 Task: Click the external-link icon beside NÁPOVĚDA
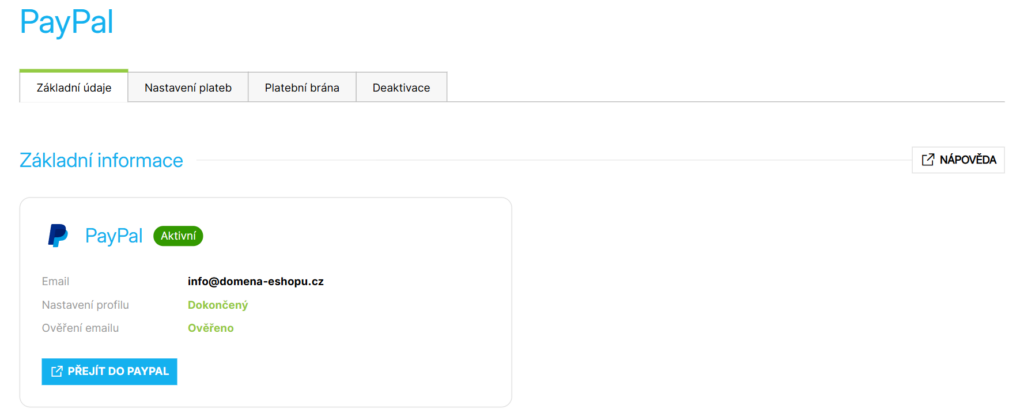tap(928, 160)
